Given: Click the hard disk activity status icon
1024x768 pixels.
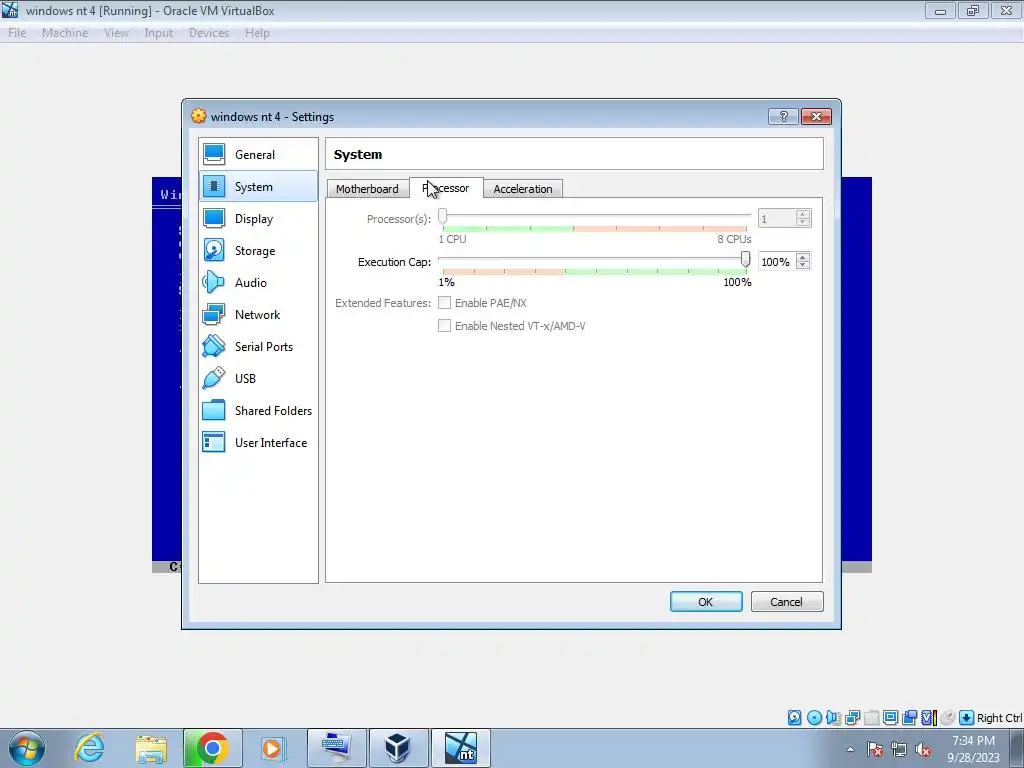Looking at the screenshot, I should coord(794,718).
